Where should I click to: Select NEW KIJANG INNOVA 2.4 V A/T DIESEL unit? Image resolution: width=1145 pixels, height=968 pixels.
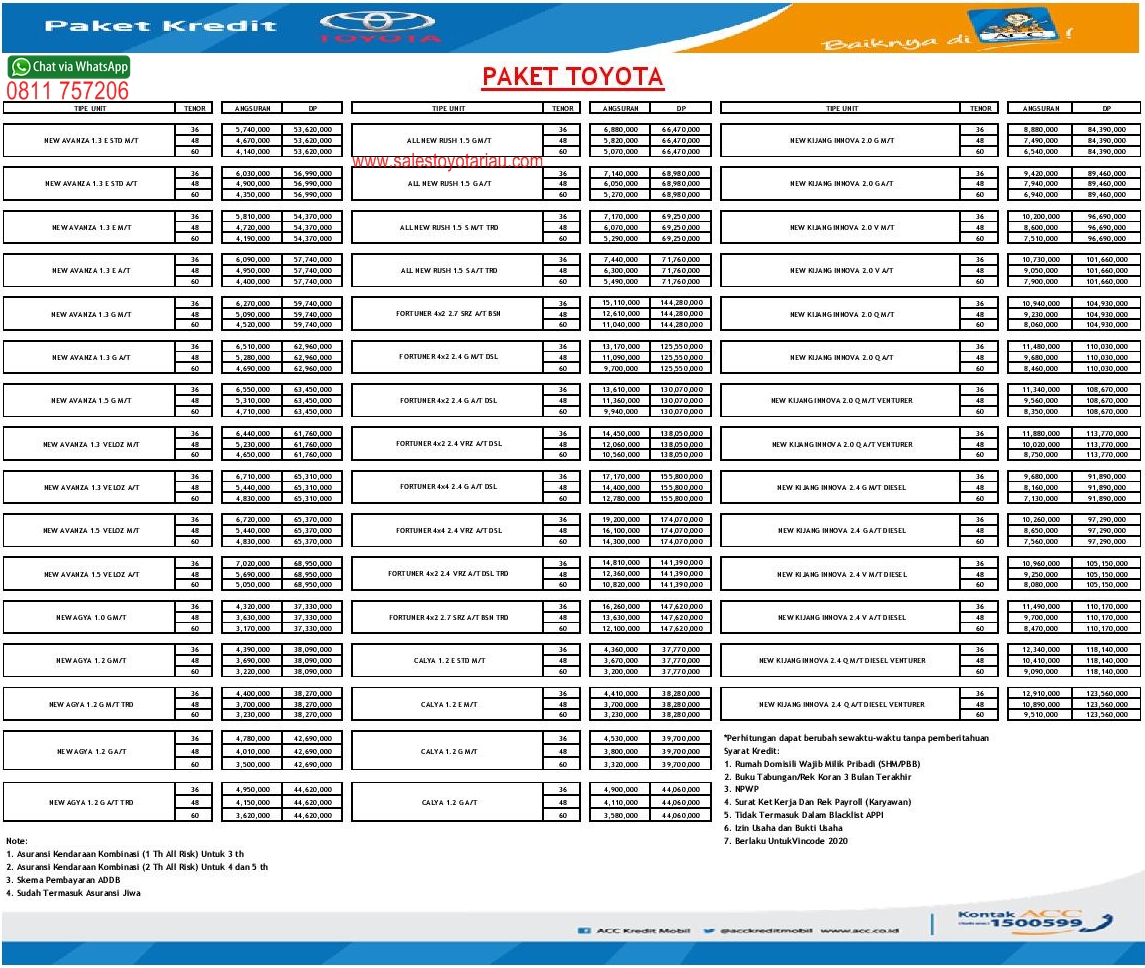pos(841,617)
